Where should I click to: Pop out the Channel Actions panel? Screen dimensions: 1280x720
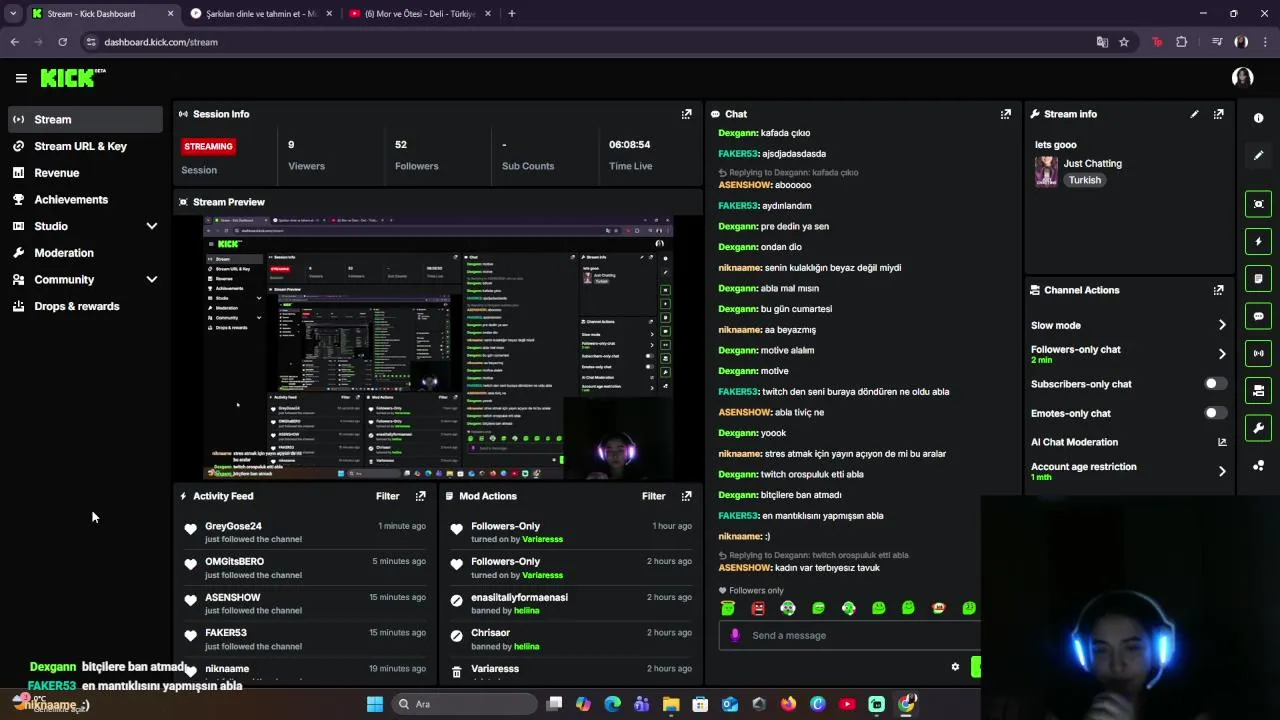[1218, 290]
